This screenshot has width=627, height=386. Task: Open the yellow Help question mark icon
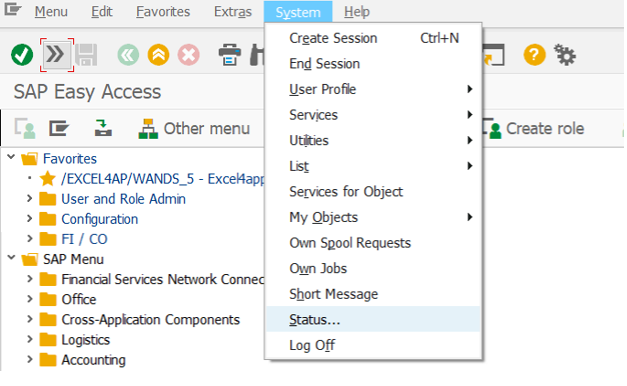pos(535,55)
